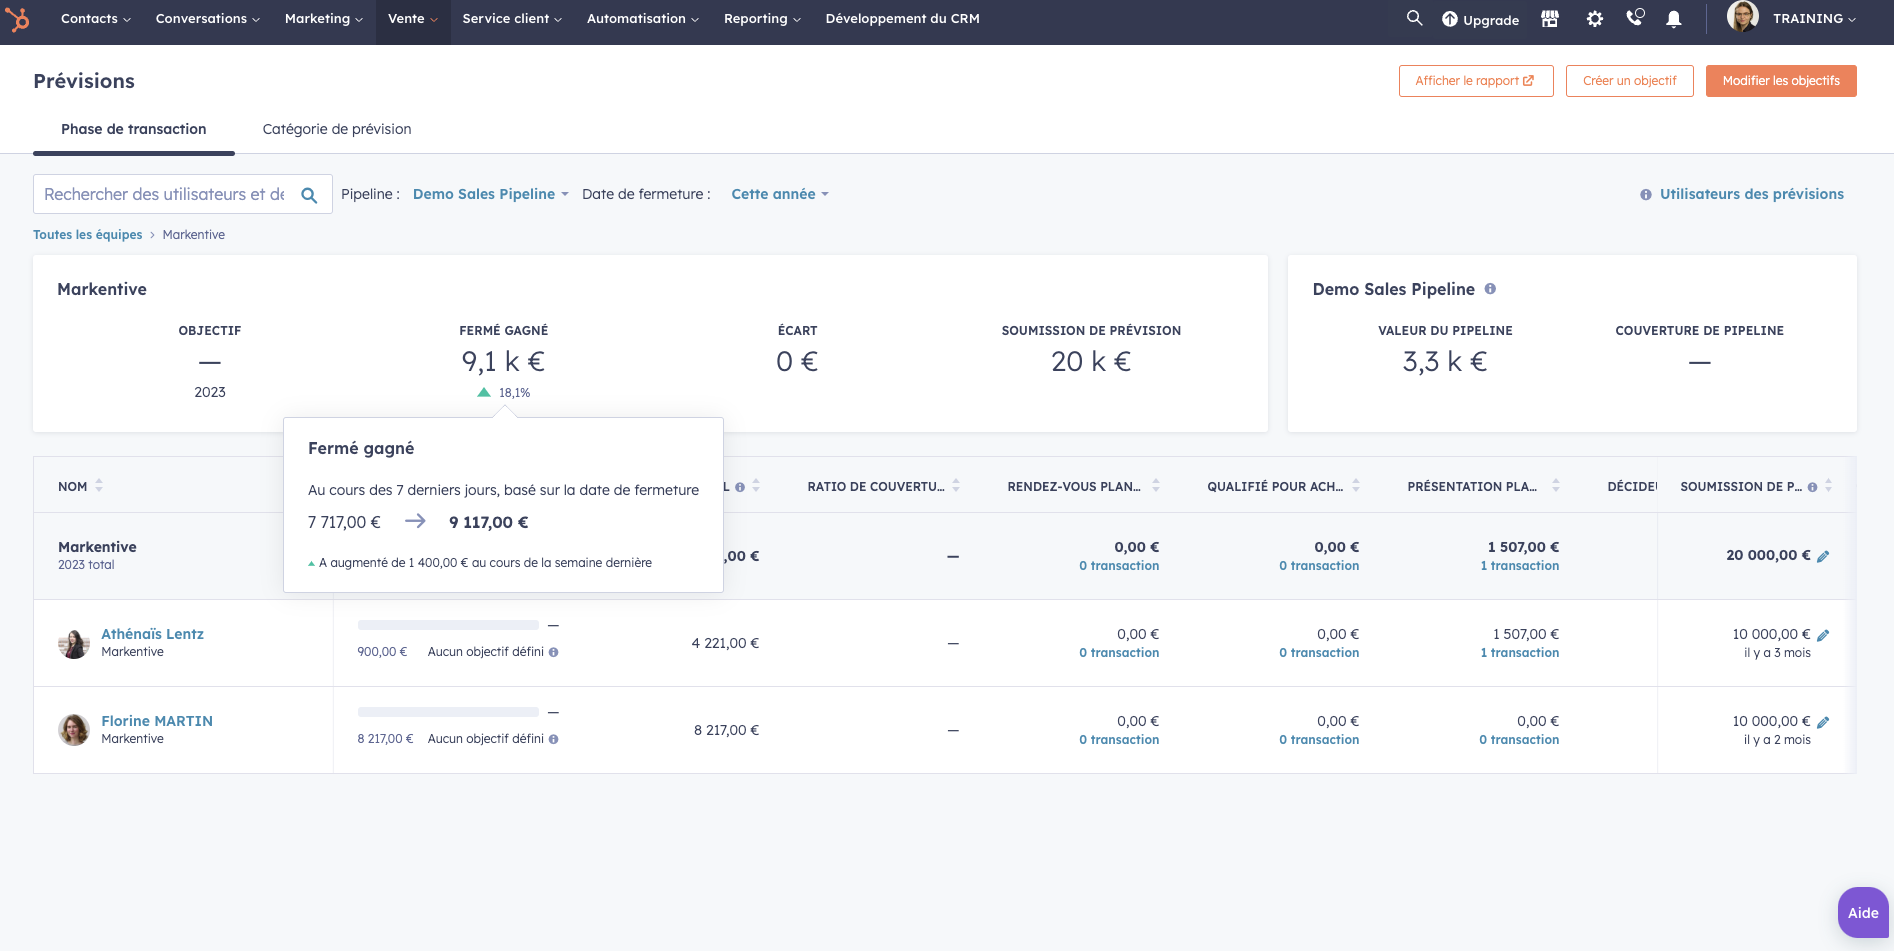Click the user avatar photo in top bar
Image resolution: width=1894 pixels, height=951 pixels.
click(1743, 17)
